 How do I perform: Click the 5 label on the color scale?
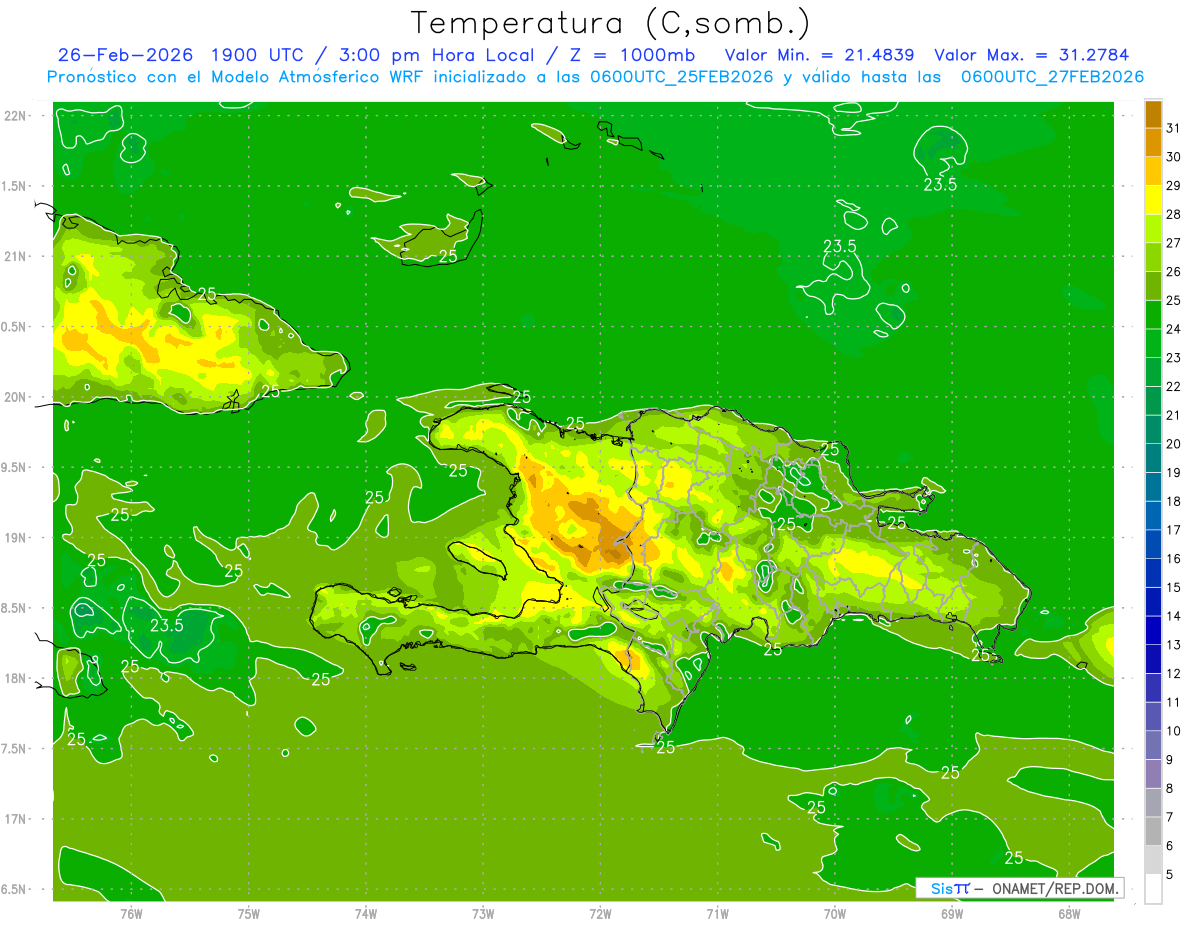coord(1170,875)
